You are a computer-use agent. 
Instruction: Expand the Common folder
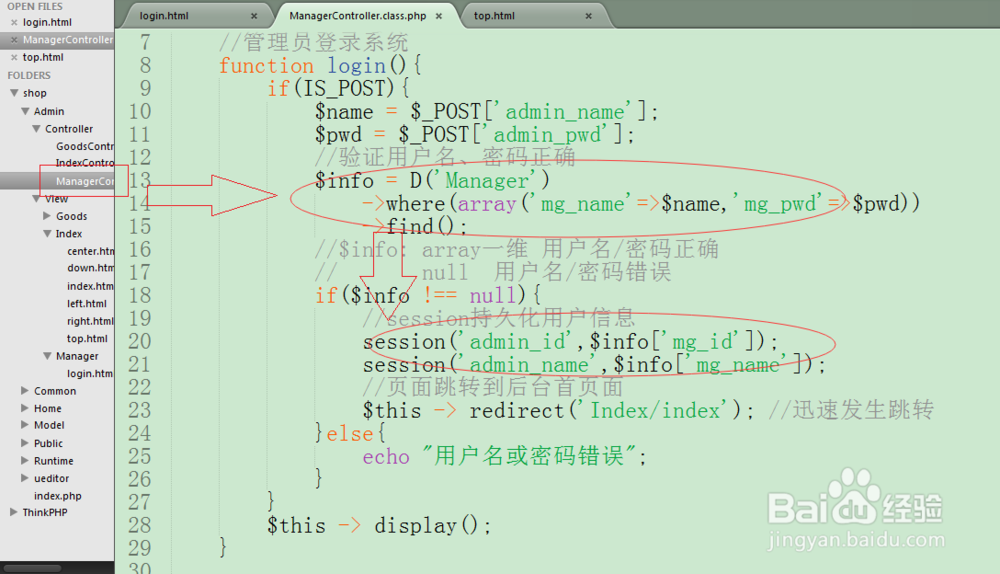(25, 390)
